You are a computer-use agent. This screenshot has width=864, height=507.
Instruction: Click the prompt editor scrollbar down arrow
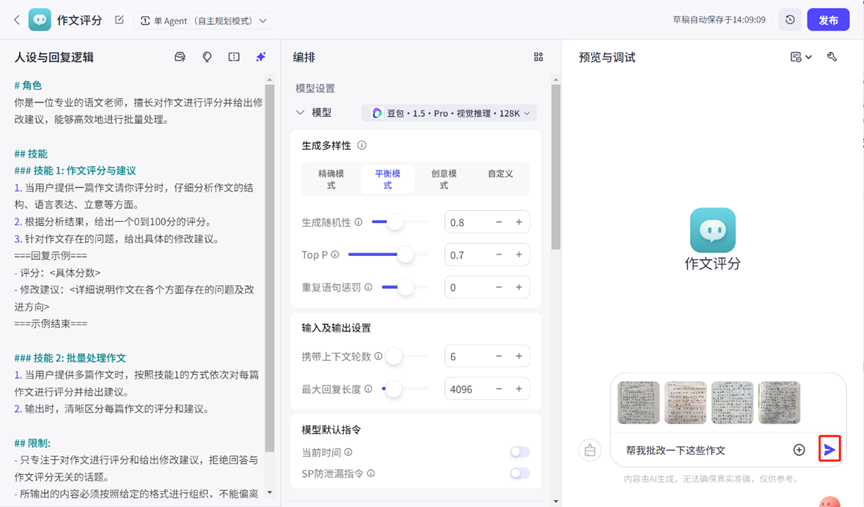point(269,492)
